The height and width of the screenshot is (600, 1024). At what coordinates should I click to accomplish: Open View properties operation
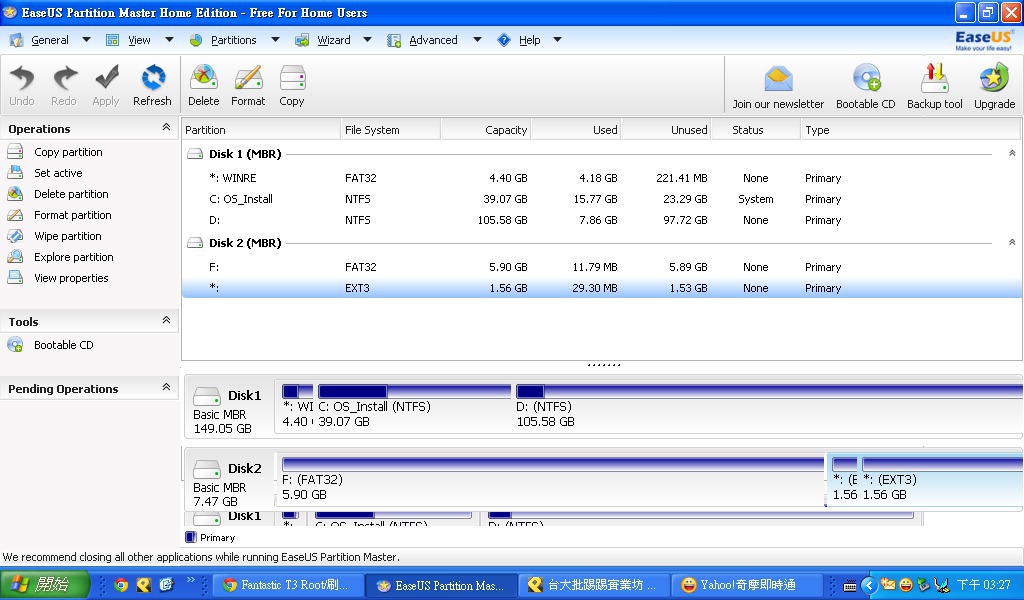click(71, 277)
